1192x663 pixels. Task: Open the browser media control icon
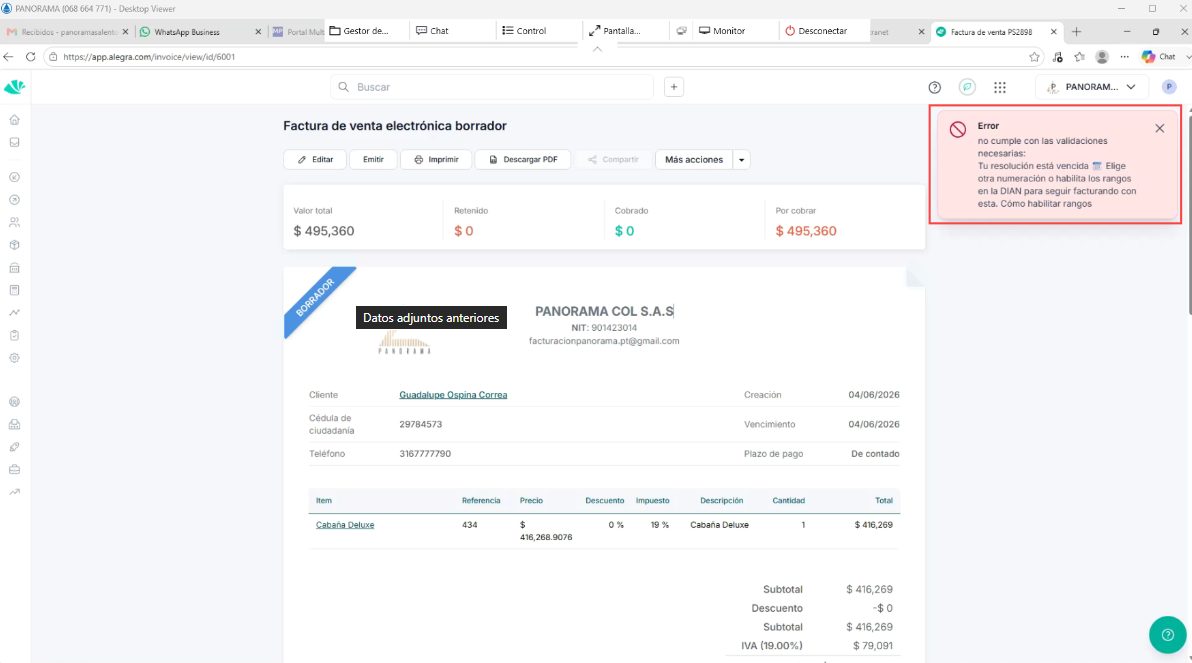(1057, 57)
